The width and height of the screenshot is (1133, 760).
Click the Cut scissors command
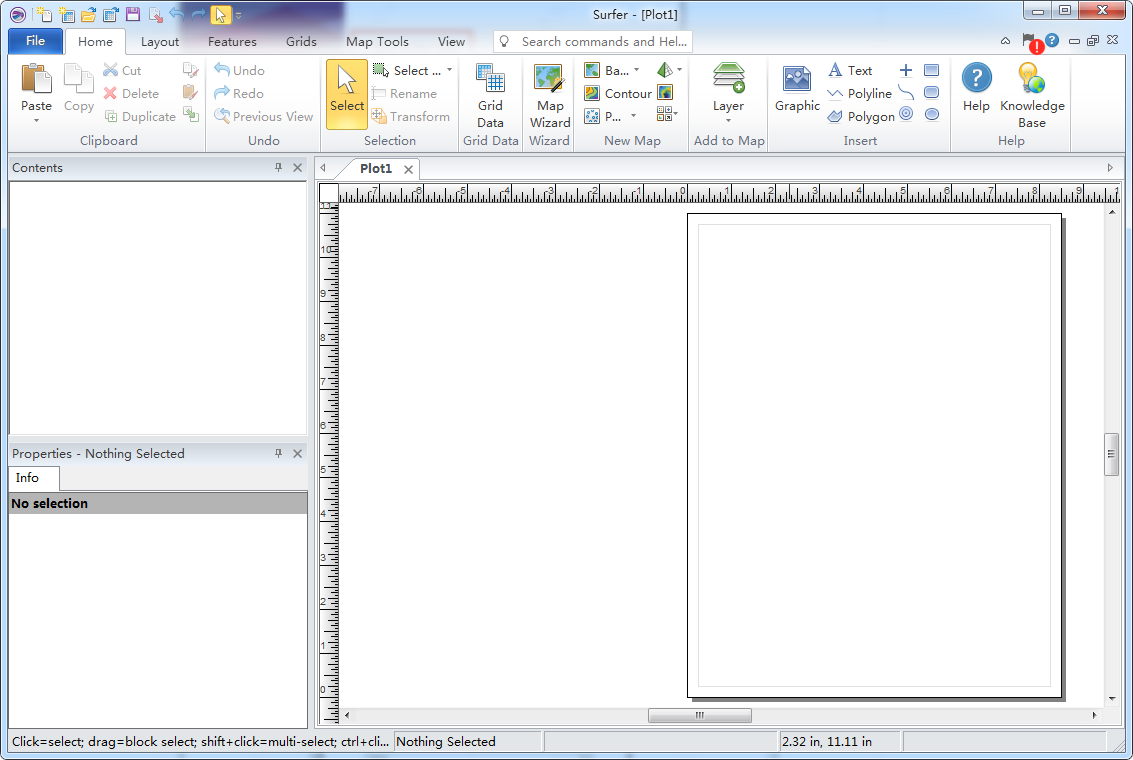click(x=122, y=70)
